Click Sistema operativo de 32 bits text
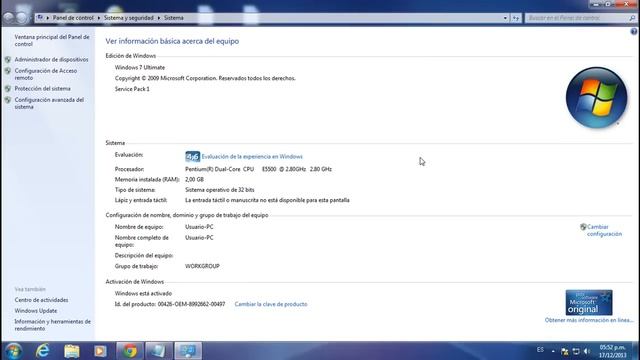The image size is (640, 360). [x=220, y=190]
